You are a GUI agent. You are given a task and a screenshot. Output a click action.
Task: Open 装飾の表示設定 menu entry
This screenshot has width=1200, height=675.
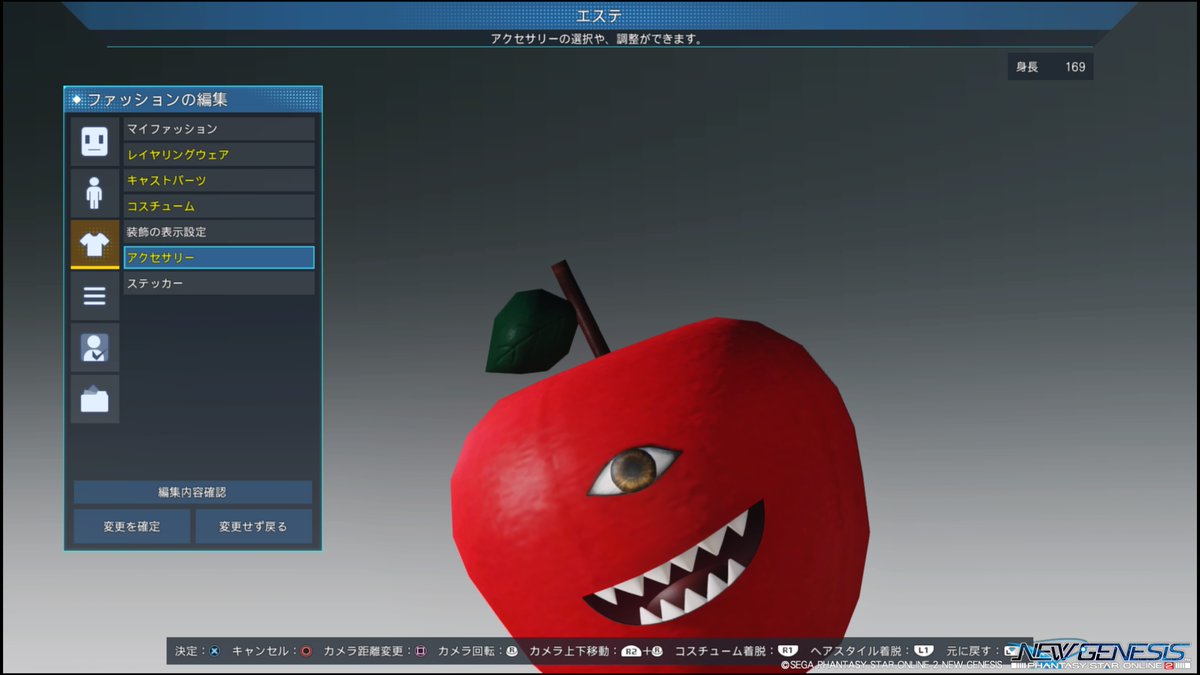[x=219, y=232]
